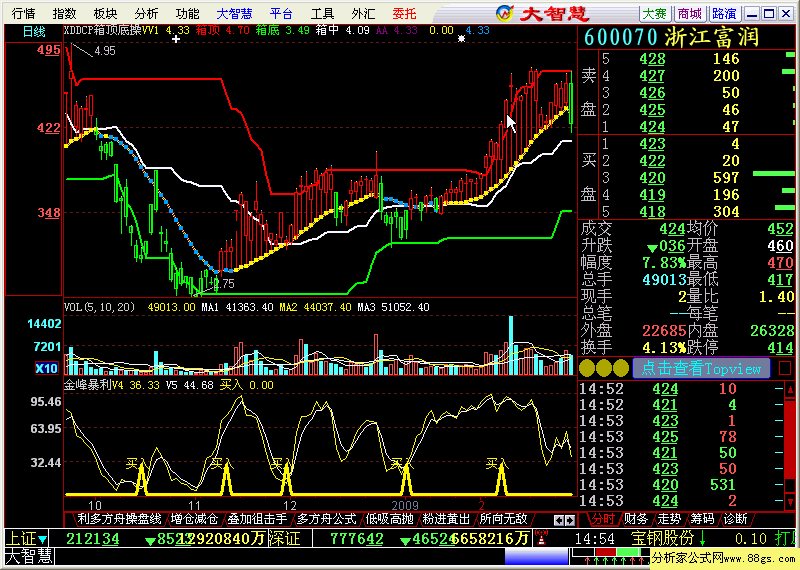
Task: Click the 金峰暴利V4 indicator label
Action: click(x=93, y=385)
